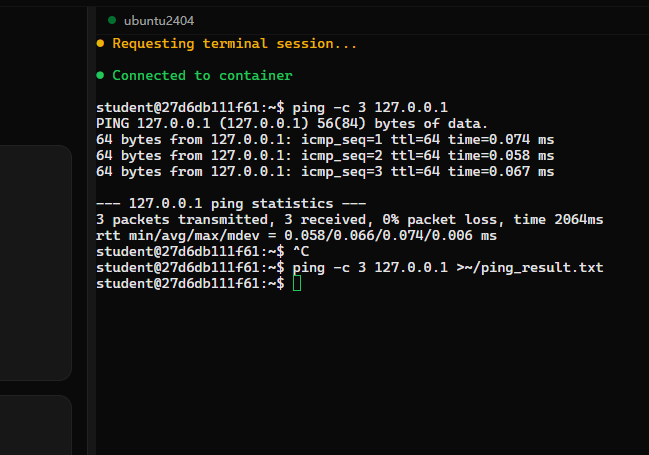Click the icmp_seq=2 ping reply line
This screenshot has height=455, width=649.
click(325, 156)
